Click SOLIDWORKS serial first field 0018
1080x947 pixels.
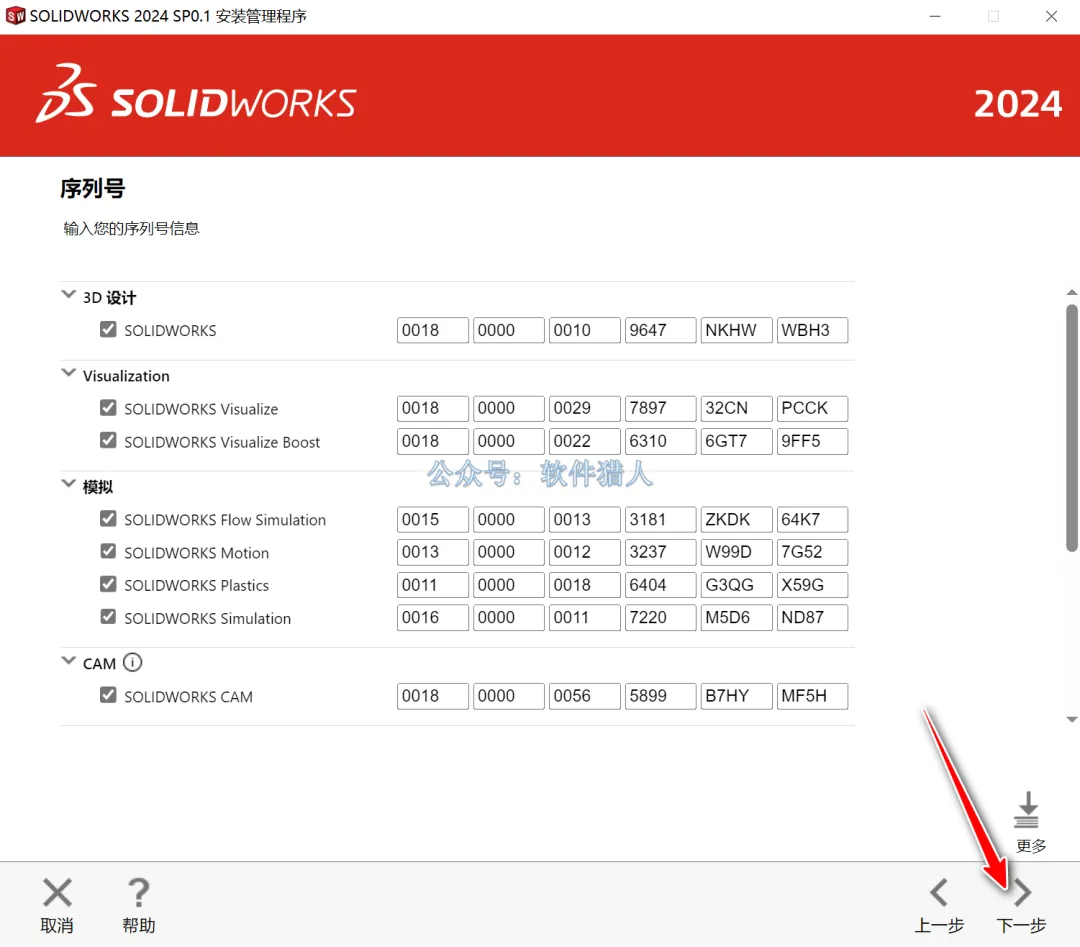coord(433,330)
